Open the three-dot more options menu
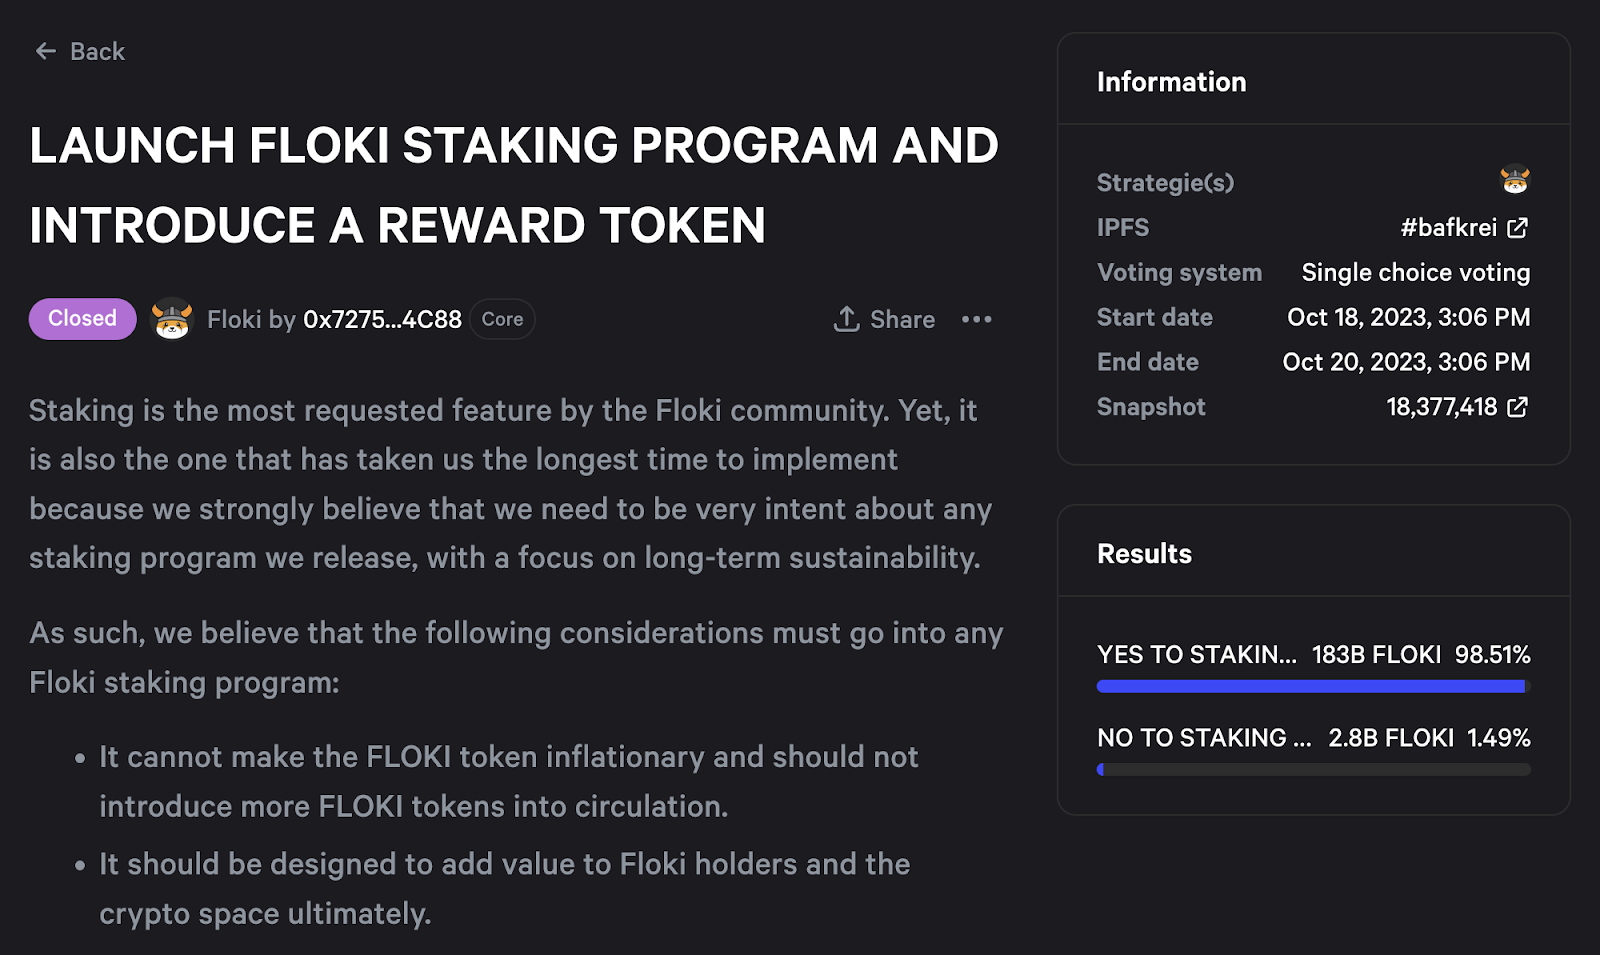Image resolution: width=1600 pixels, height=955 pixels. [x=976, y=319]
